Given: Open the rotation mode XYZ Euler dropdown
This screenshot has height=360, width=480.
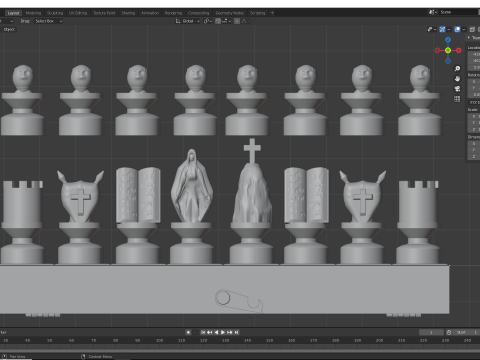Looking at the screenshot, I should (474, 102).
